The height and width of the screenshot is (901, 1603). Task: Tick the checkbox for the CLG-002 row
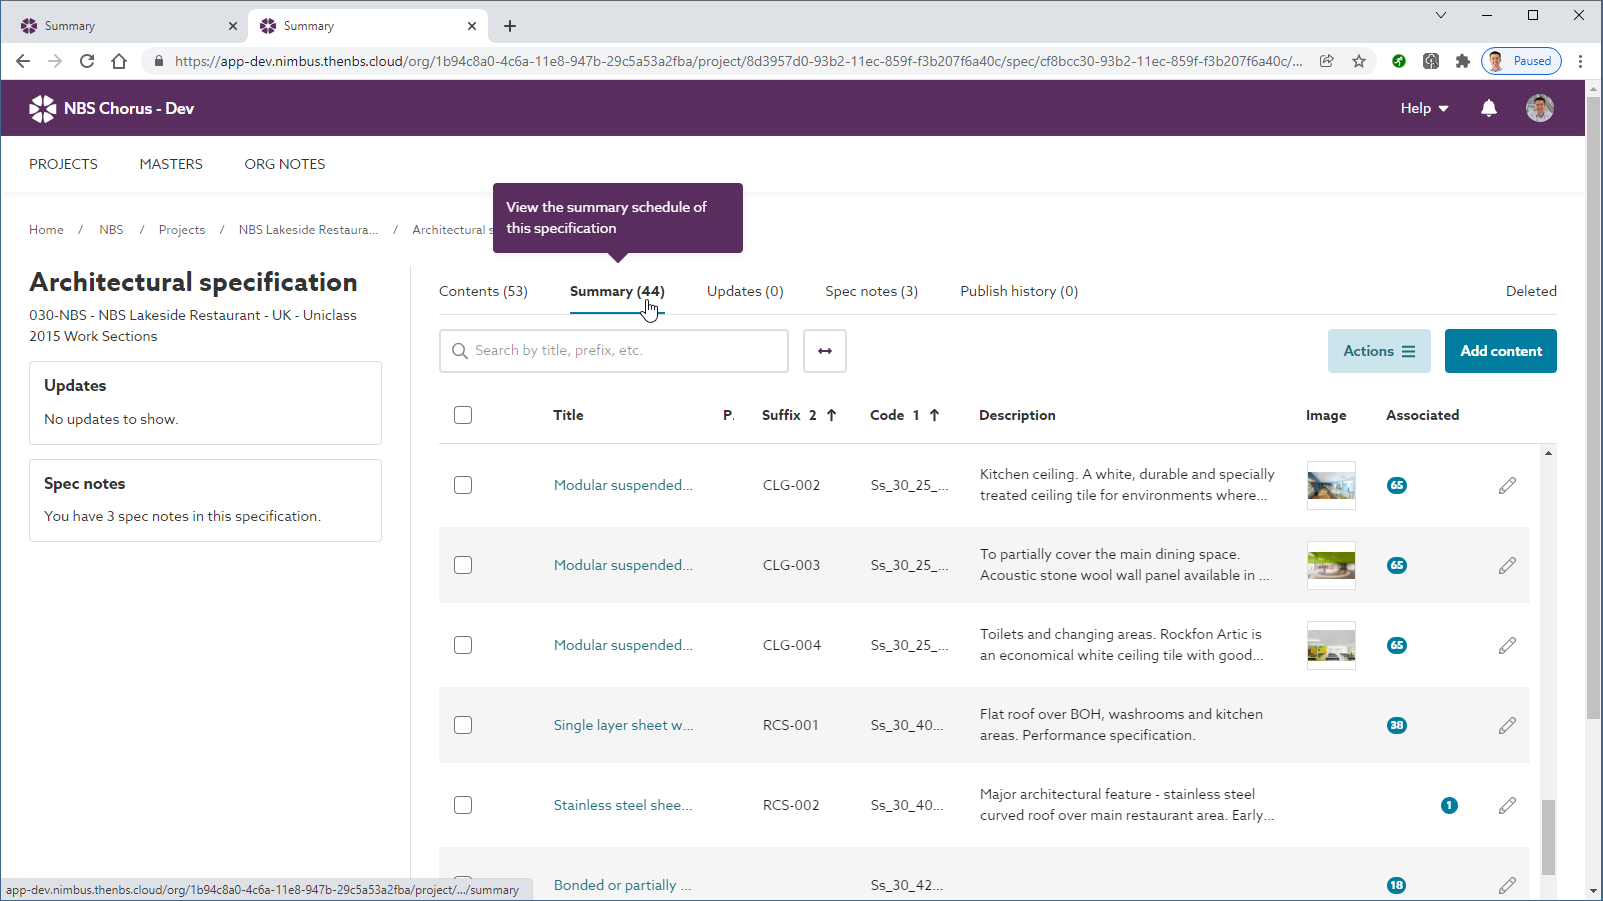463,485
